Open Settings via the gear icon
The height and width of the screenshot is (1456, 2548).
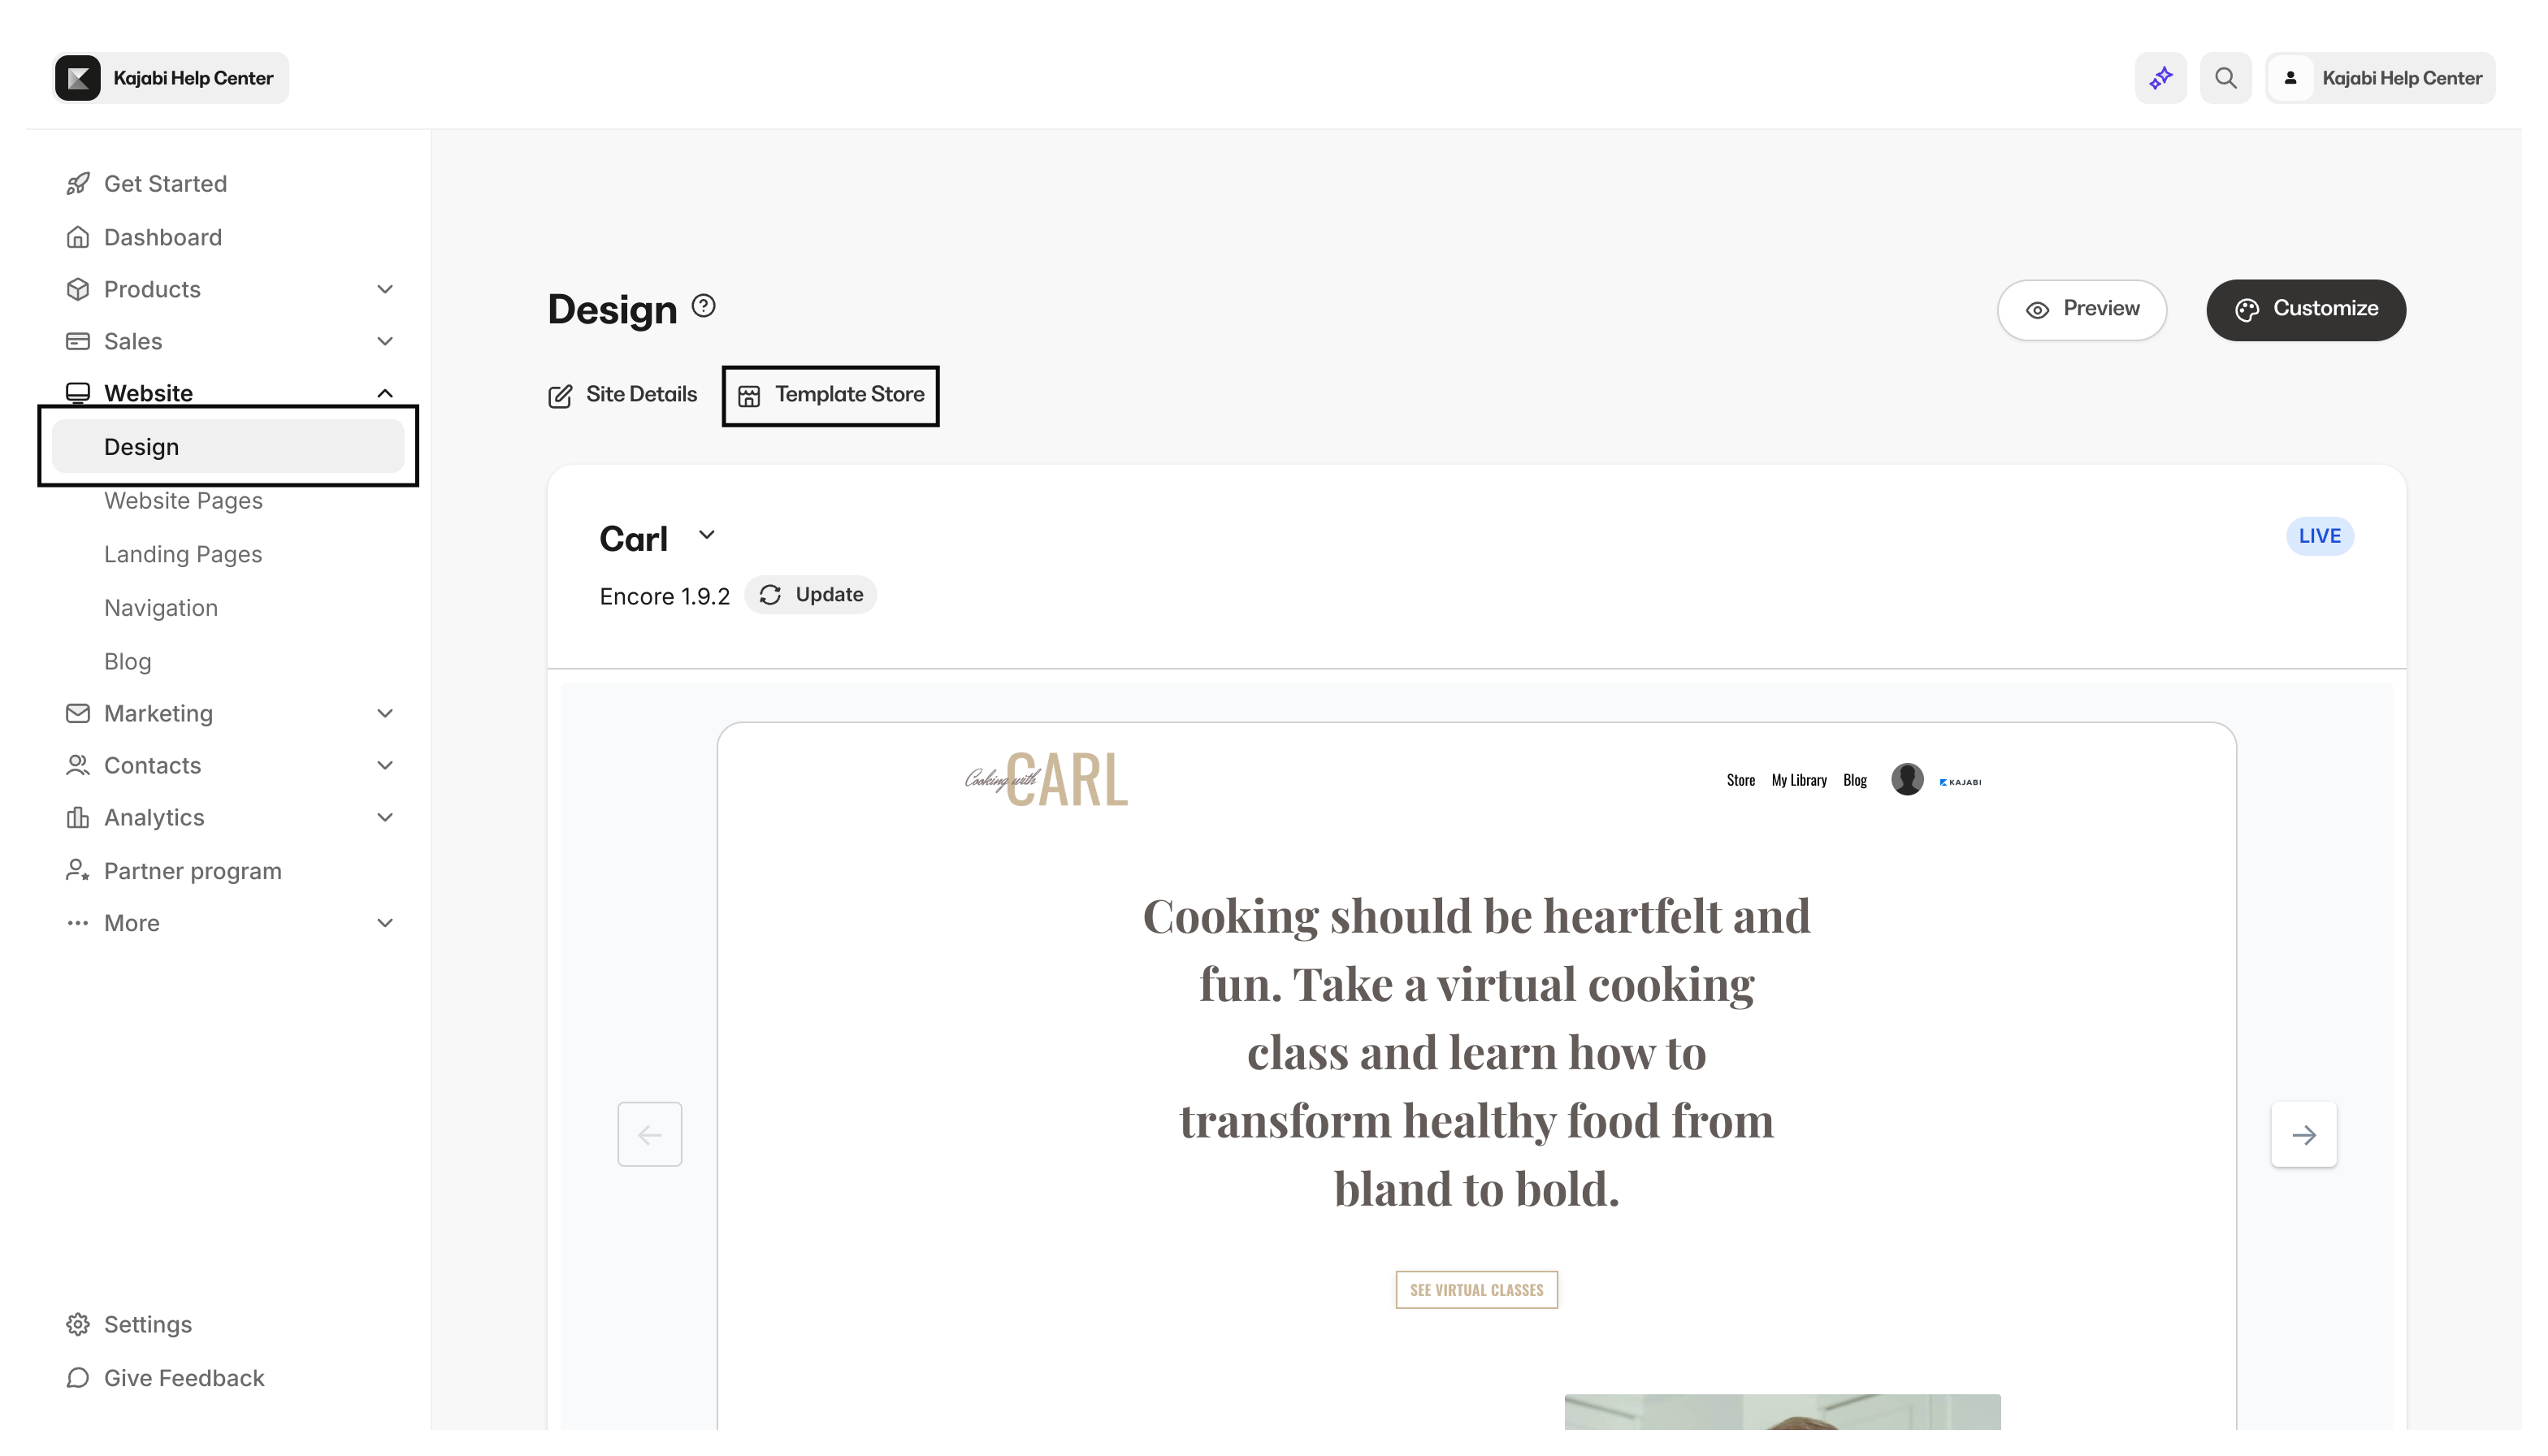(78, 1323)
